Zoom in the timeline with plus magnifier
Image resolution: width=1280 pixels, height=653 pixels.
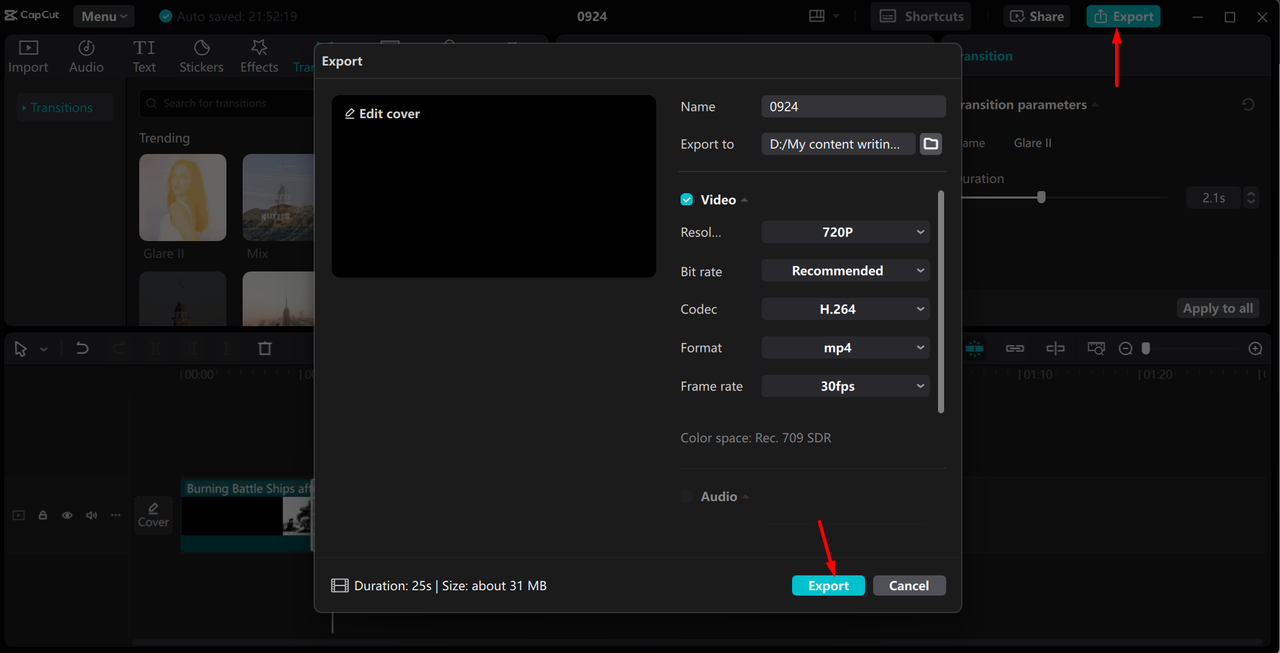click(x=1255, y=349)
